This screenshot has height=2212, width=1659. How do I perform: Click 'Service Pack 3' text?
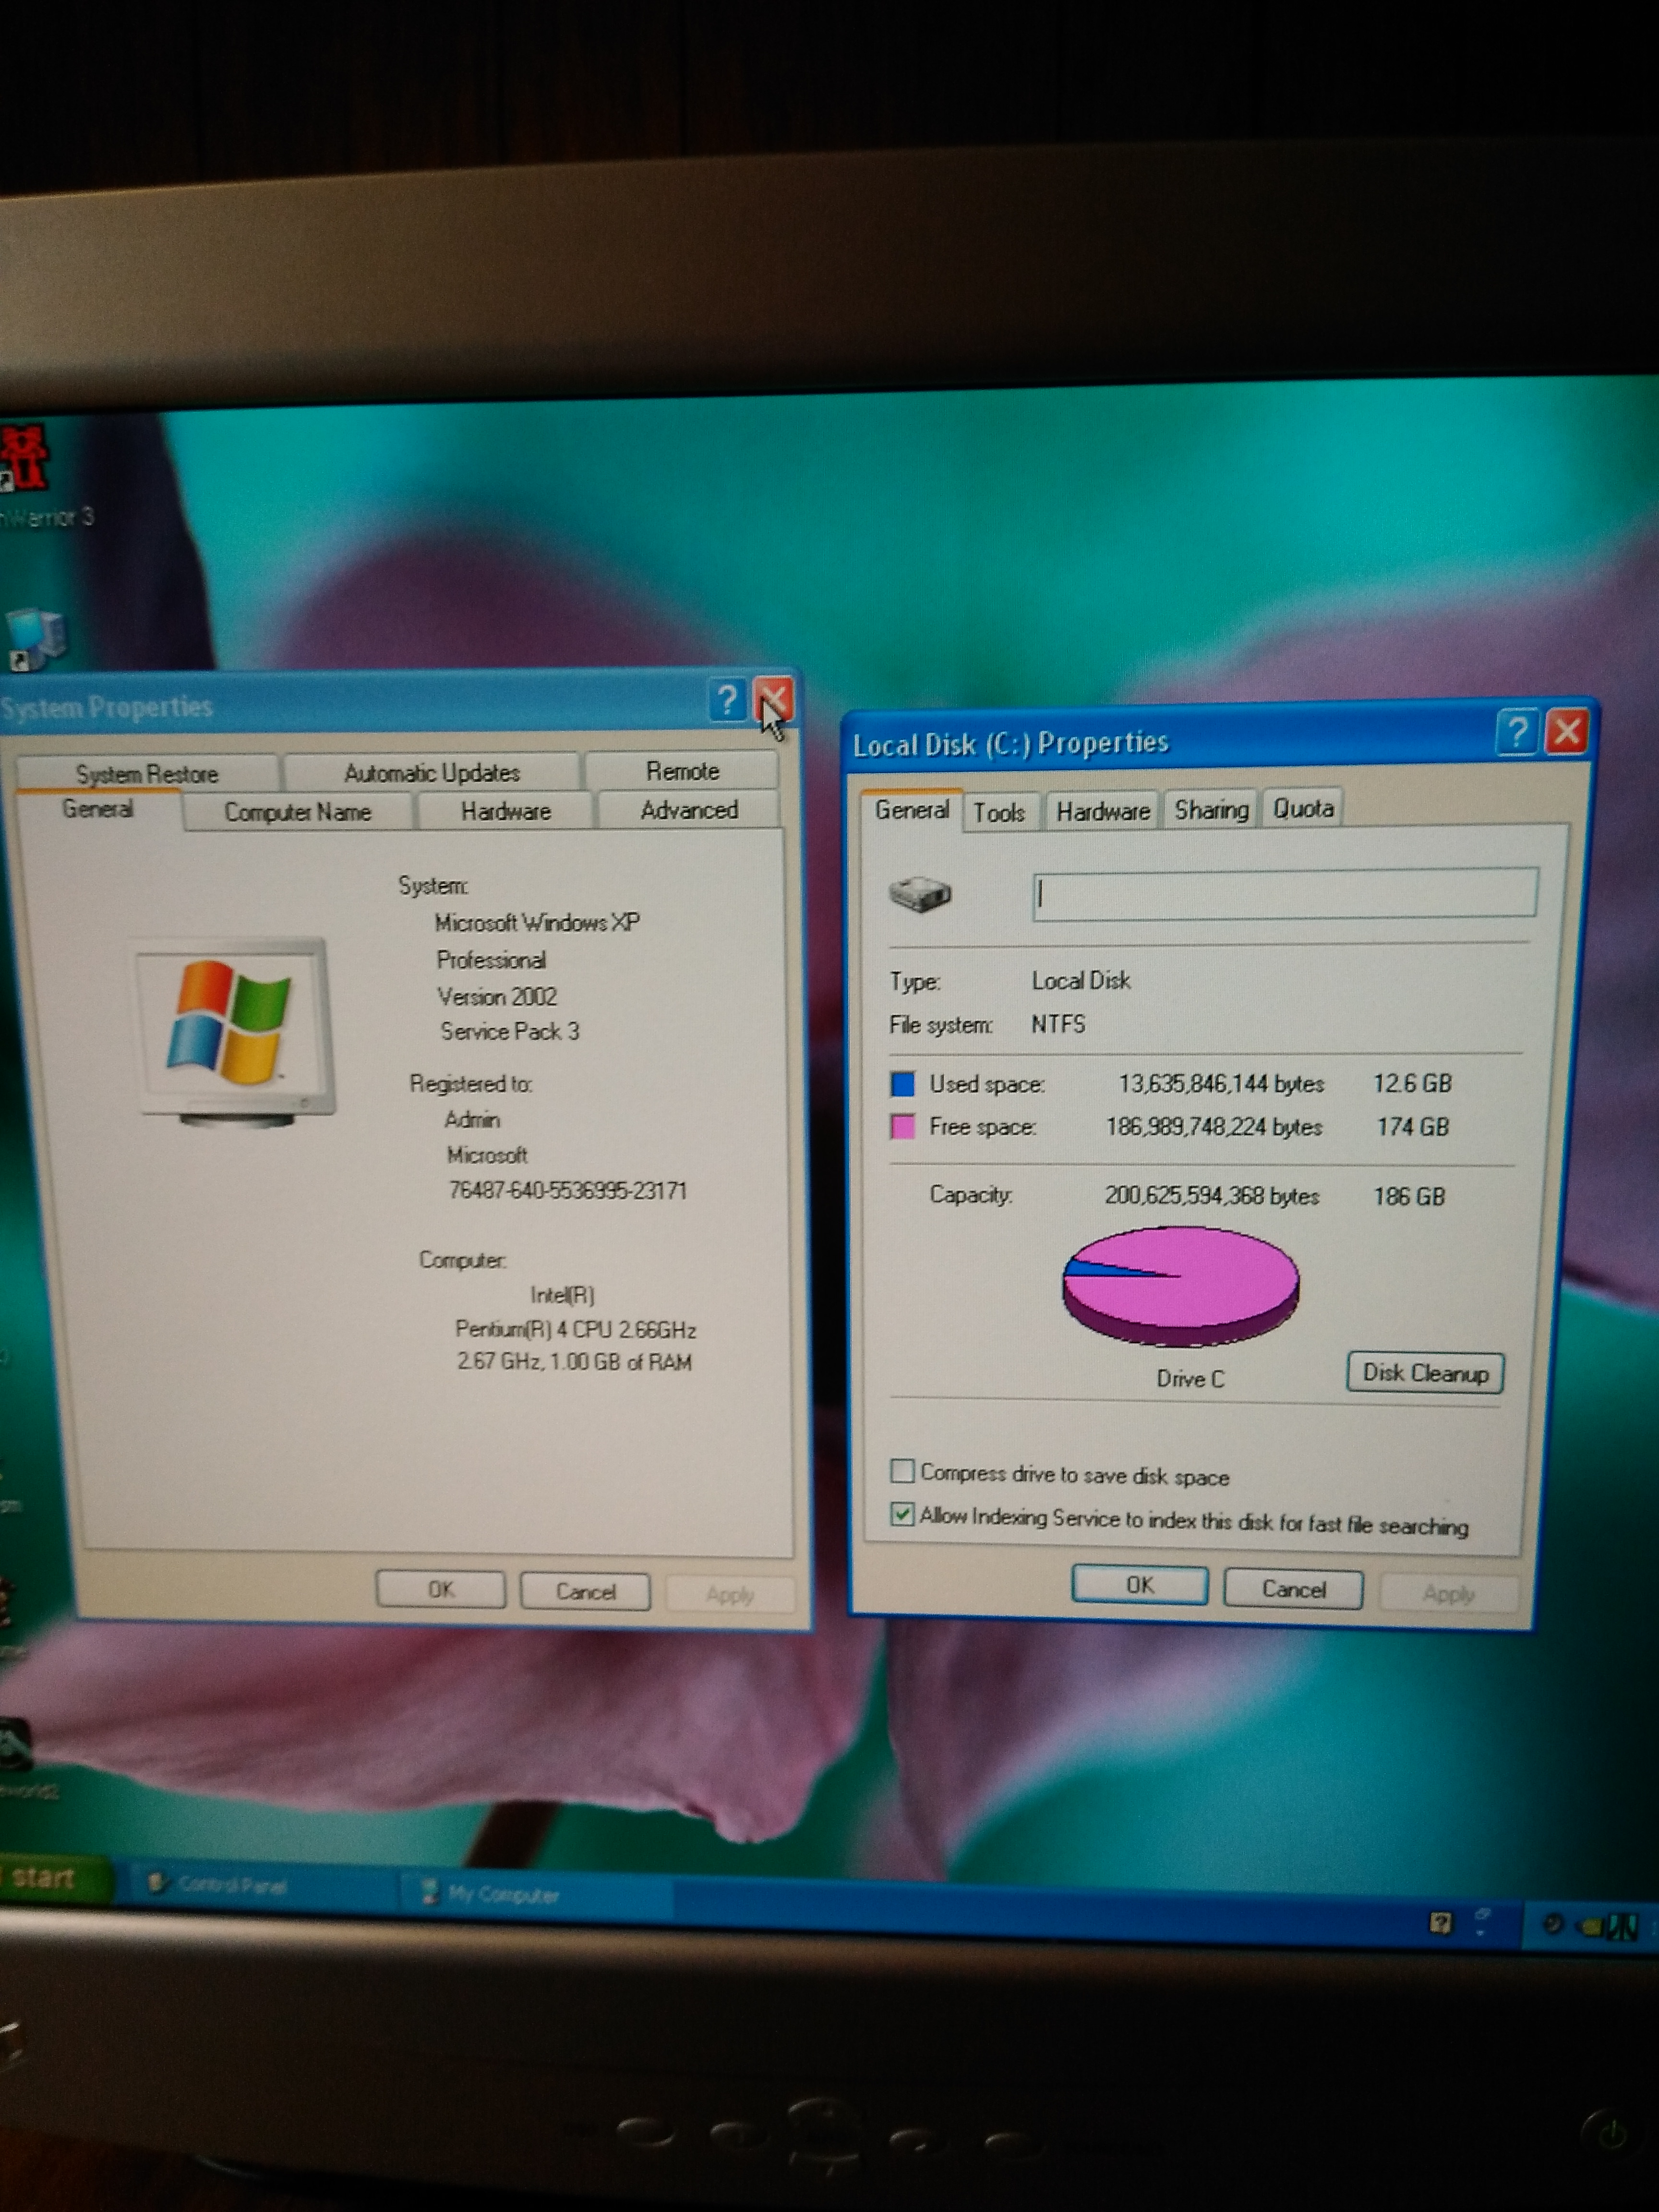[510, 1031]
